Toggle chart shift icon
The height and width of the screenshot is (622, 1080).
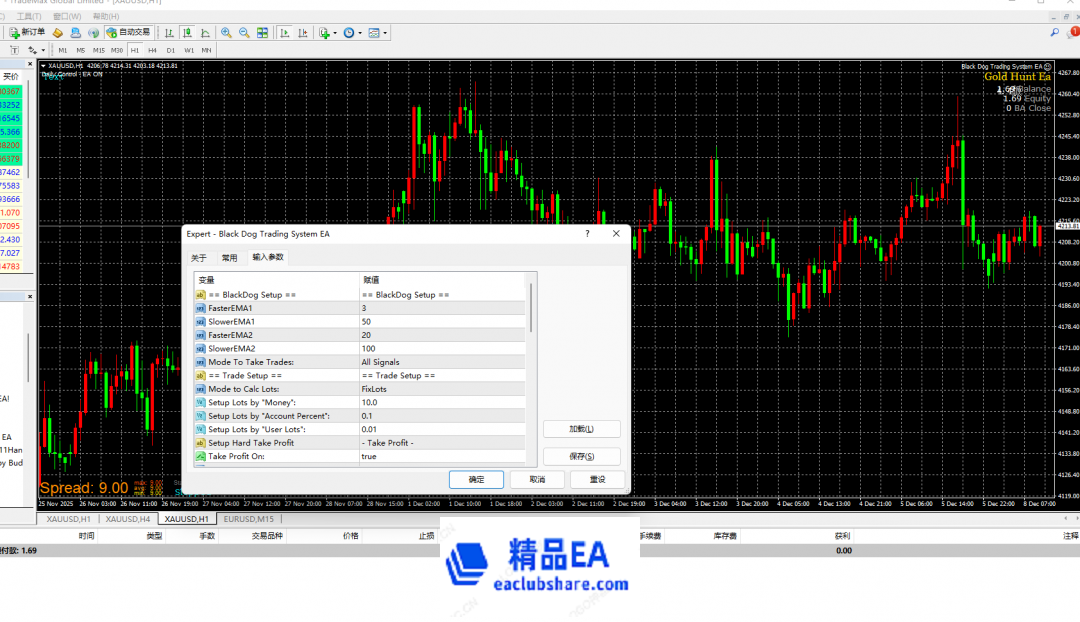click(x=302, y=32)
